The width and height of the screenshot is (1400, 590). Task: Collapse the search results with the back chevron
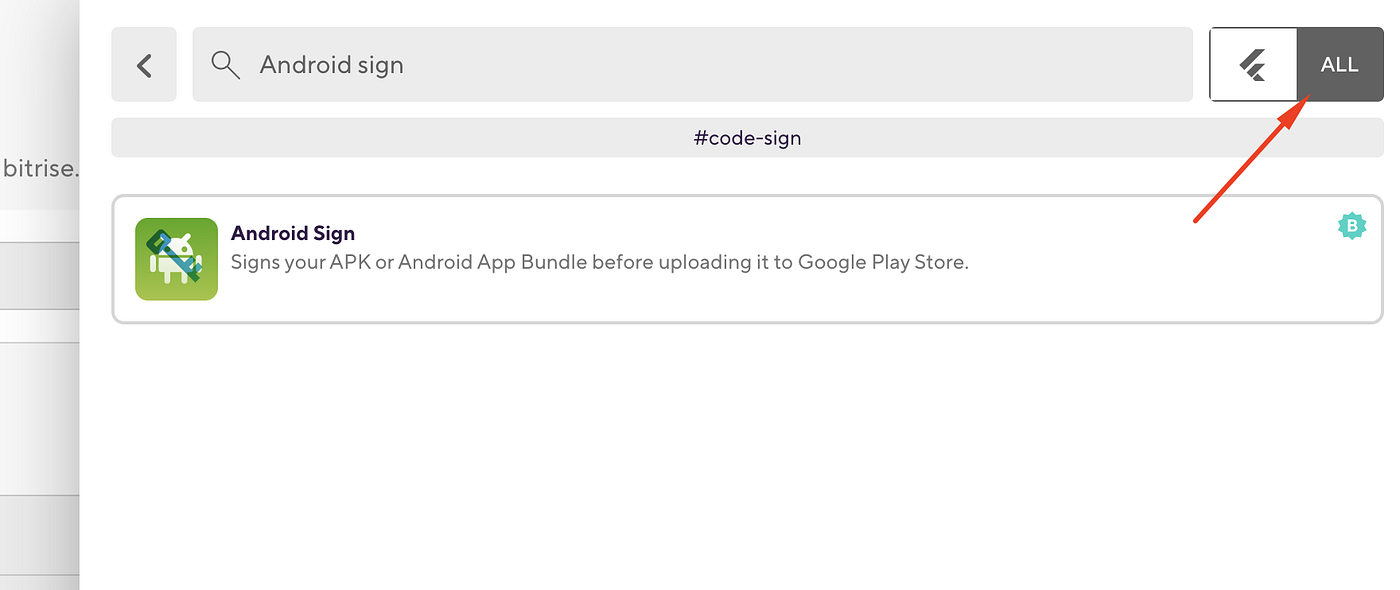click(143, 64)
